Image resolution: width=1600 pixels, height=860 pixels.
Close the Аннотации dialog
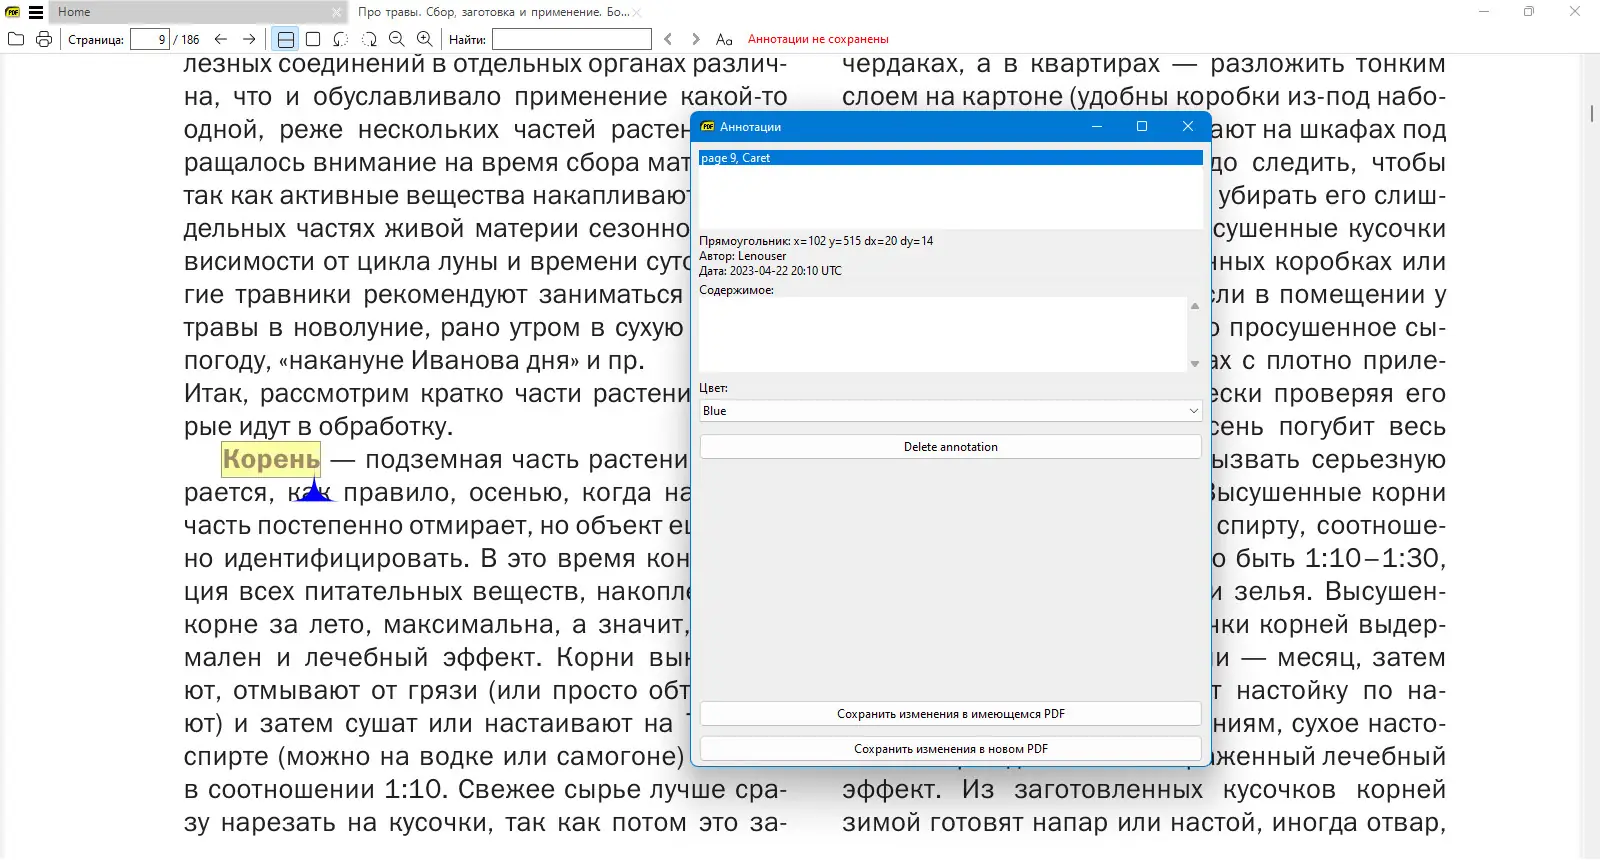1188,127
